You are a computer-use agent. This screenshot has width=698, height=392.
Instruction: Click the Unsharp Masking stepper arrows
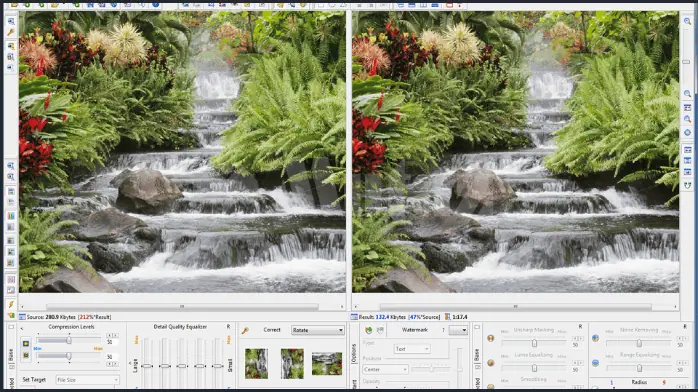tap(577, 339)
